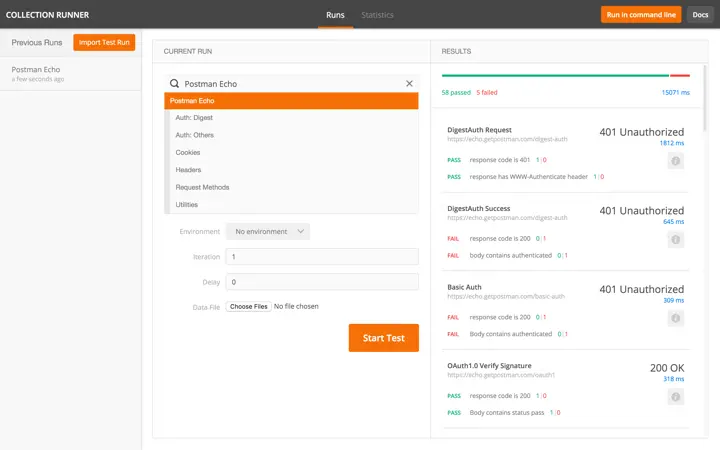
Task: Click Import Test Run button
Action: click(104, 42)
